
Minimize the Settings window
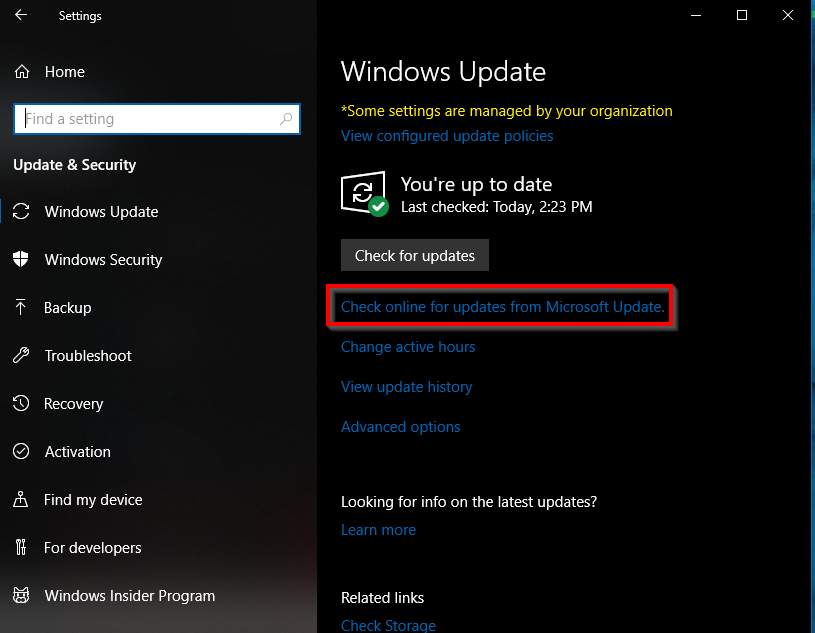[x=696, y=15]
